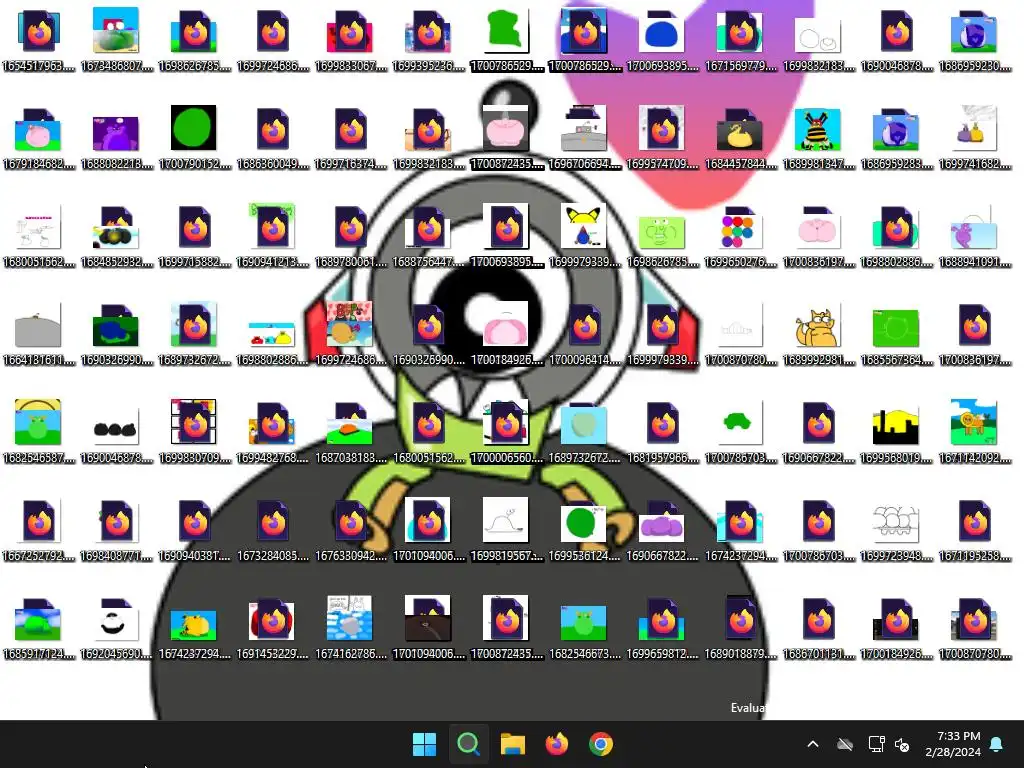Select striped bee file 1689981347
The height and width of the screenshot is (768, 1024).
click(x=819, y=138)
